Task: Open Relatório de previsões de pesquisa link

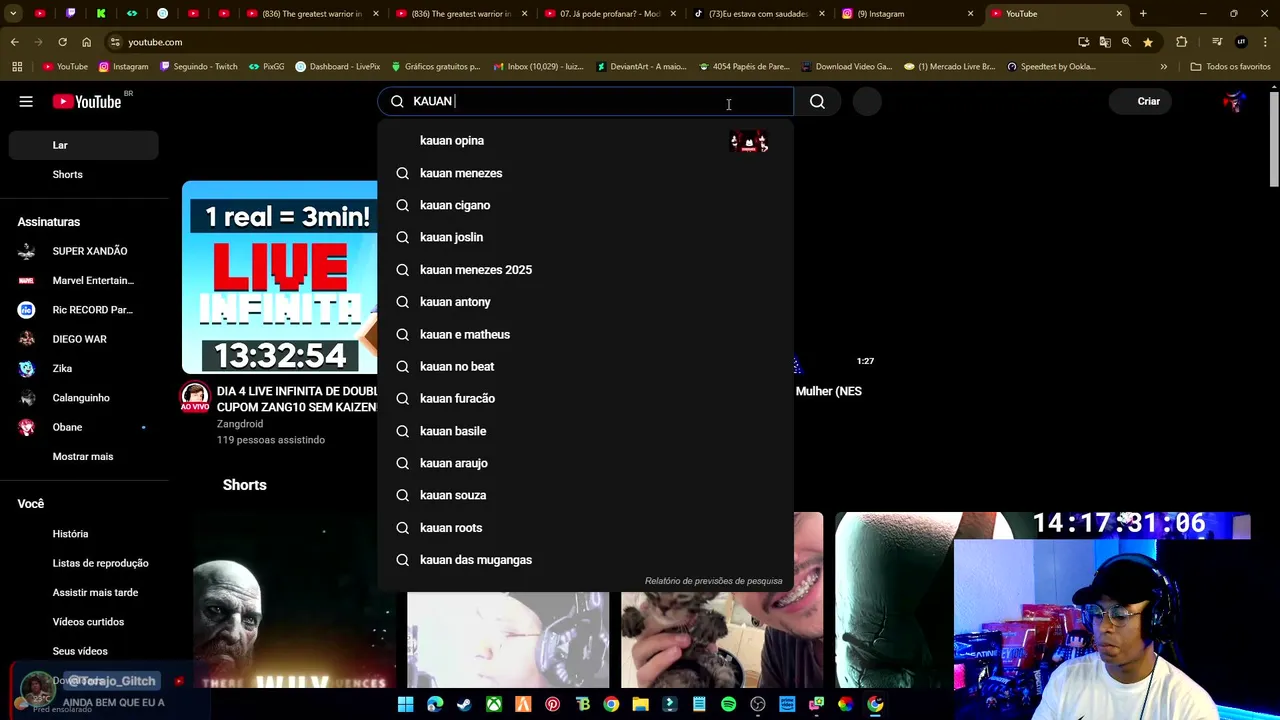Action: point(713,581)
